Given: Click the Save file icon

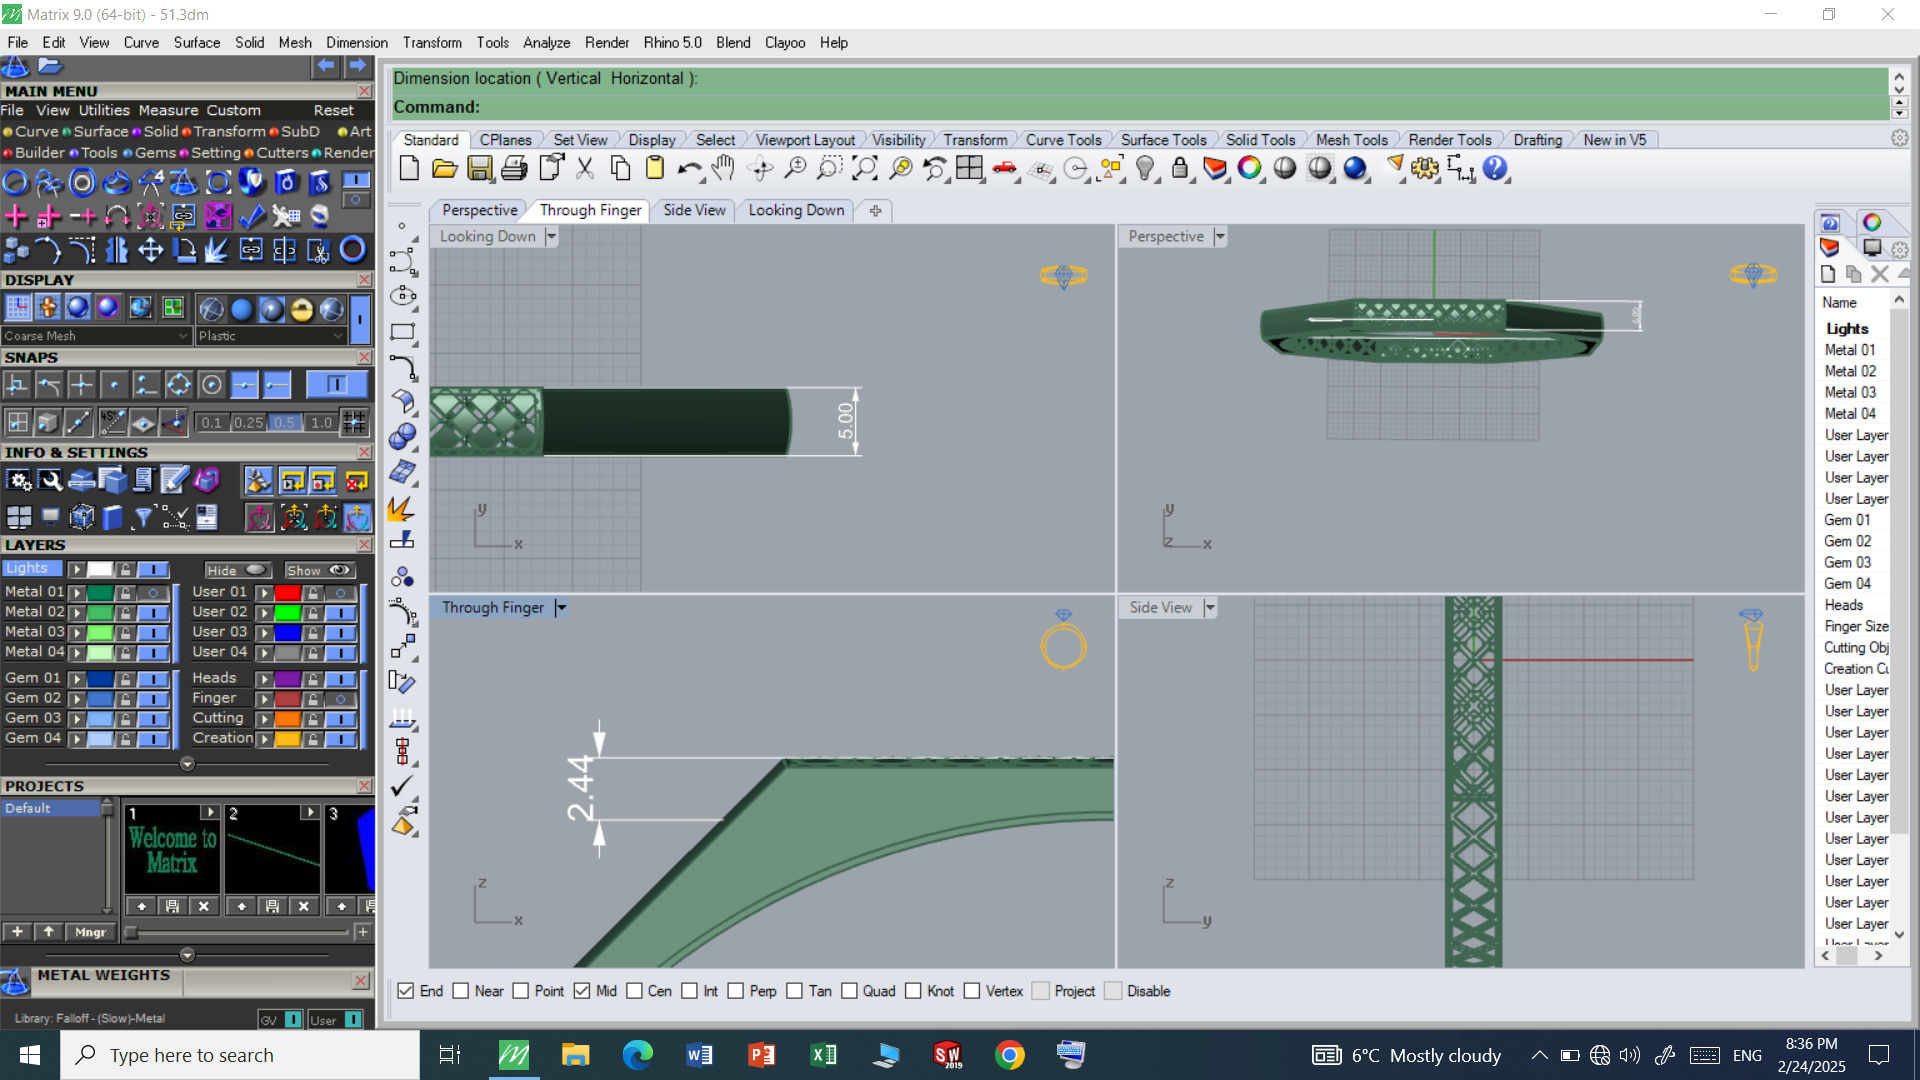Looking at the screenshot, I should (480, 169).
